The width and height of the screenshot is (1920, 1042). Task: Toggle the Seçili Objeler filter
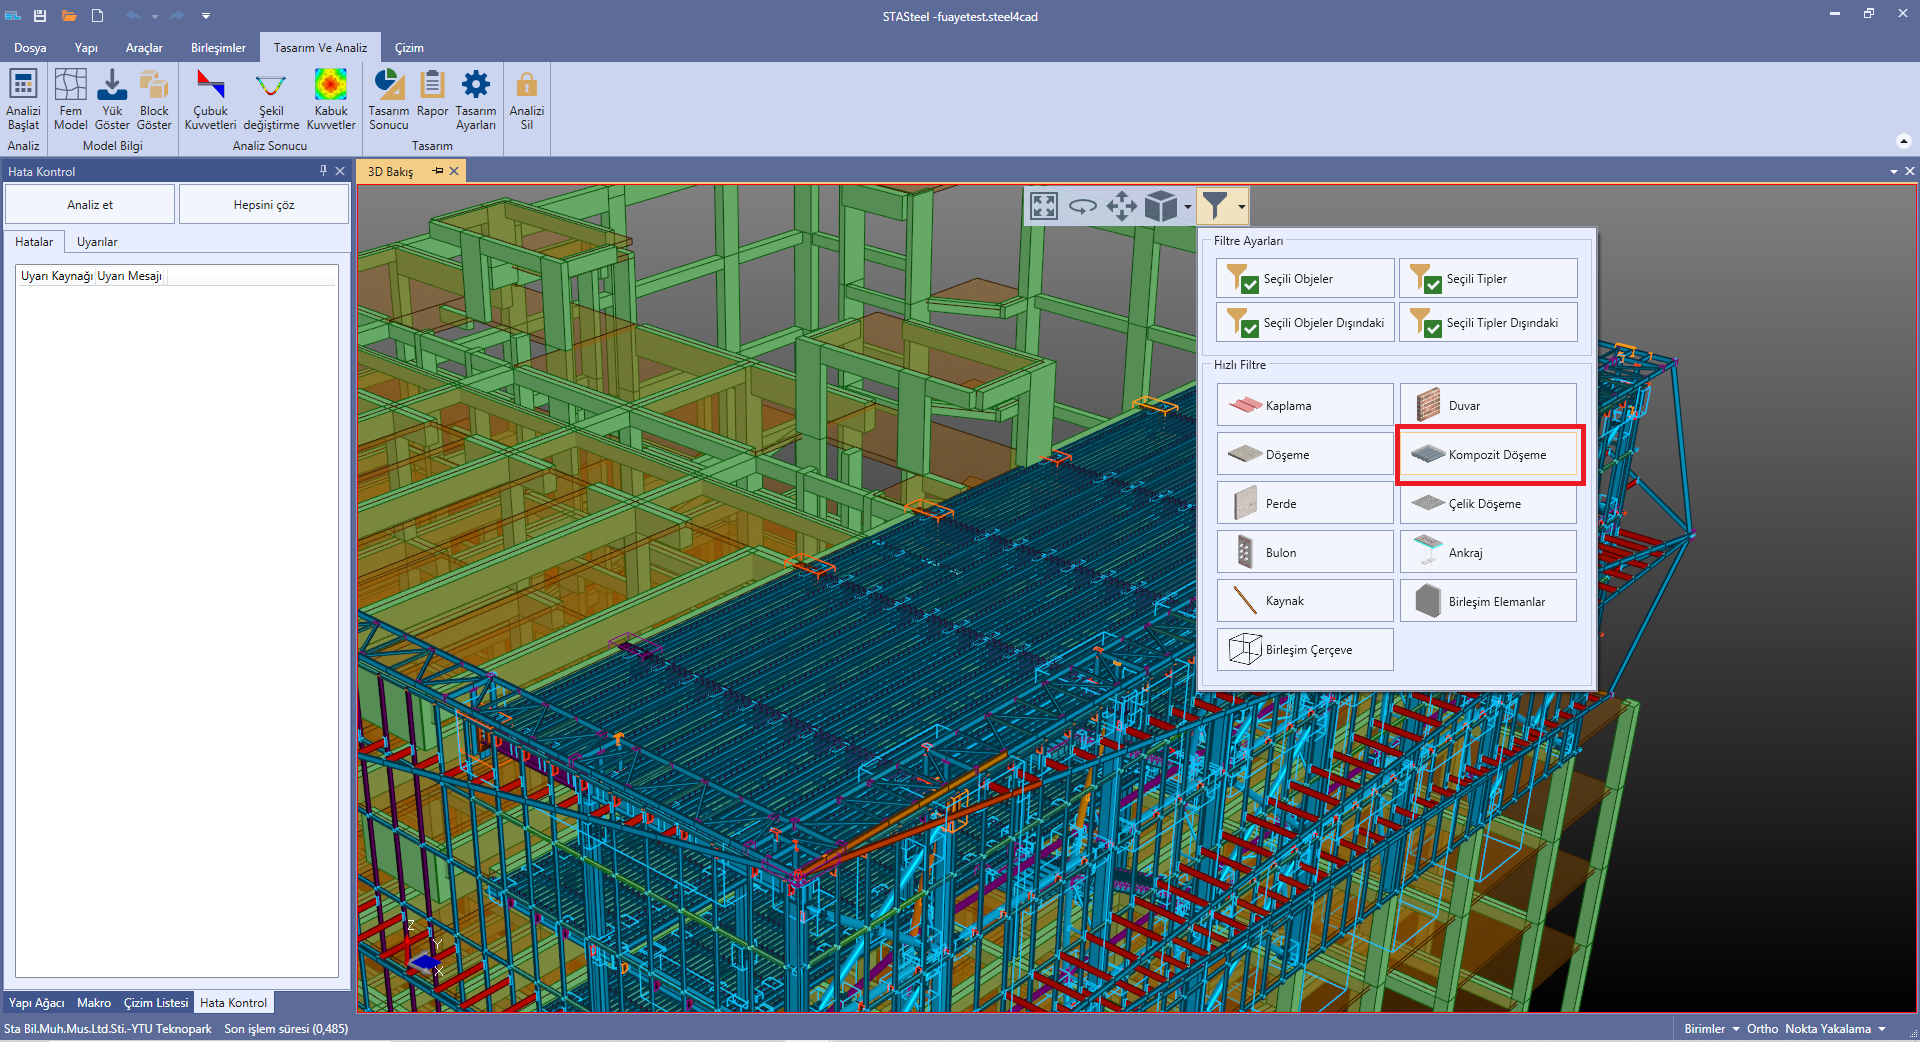[x=1304, y=279]
